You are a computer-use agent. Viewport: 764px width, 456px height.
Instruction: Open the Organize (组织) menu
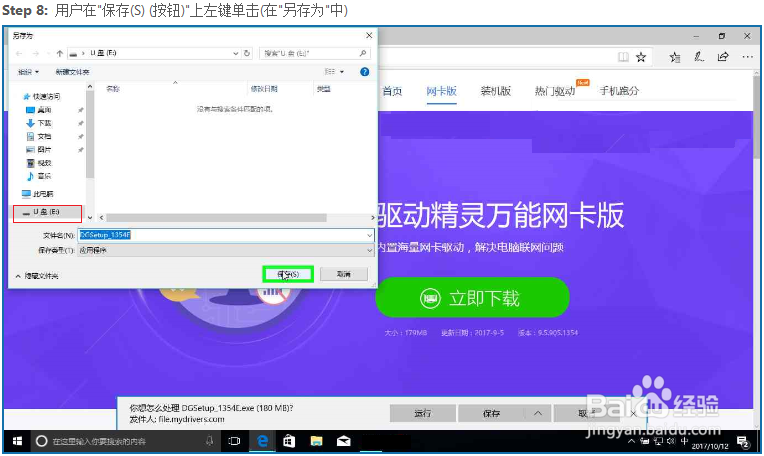click(x=28, y=72)
